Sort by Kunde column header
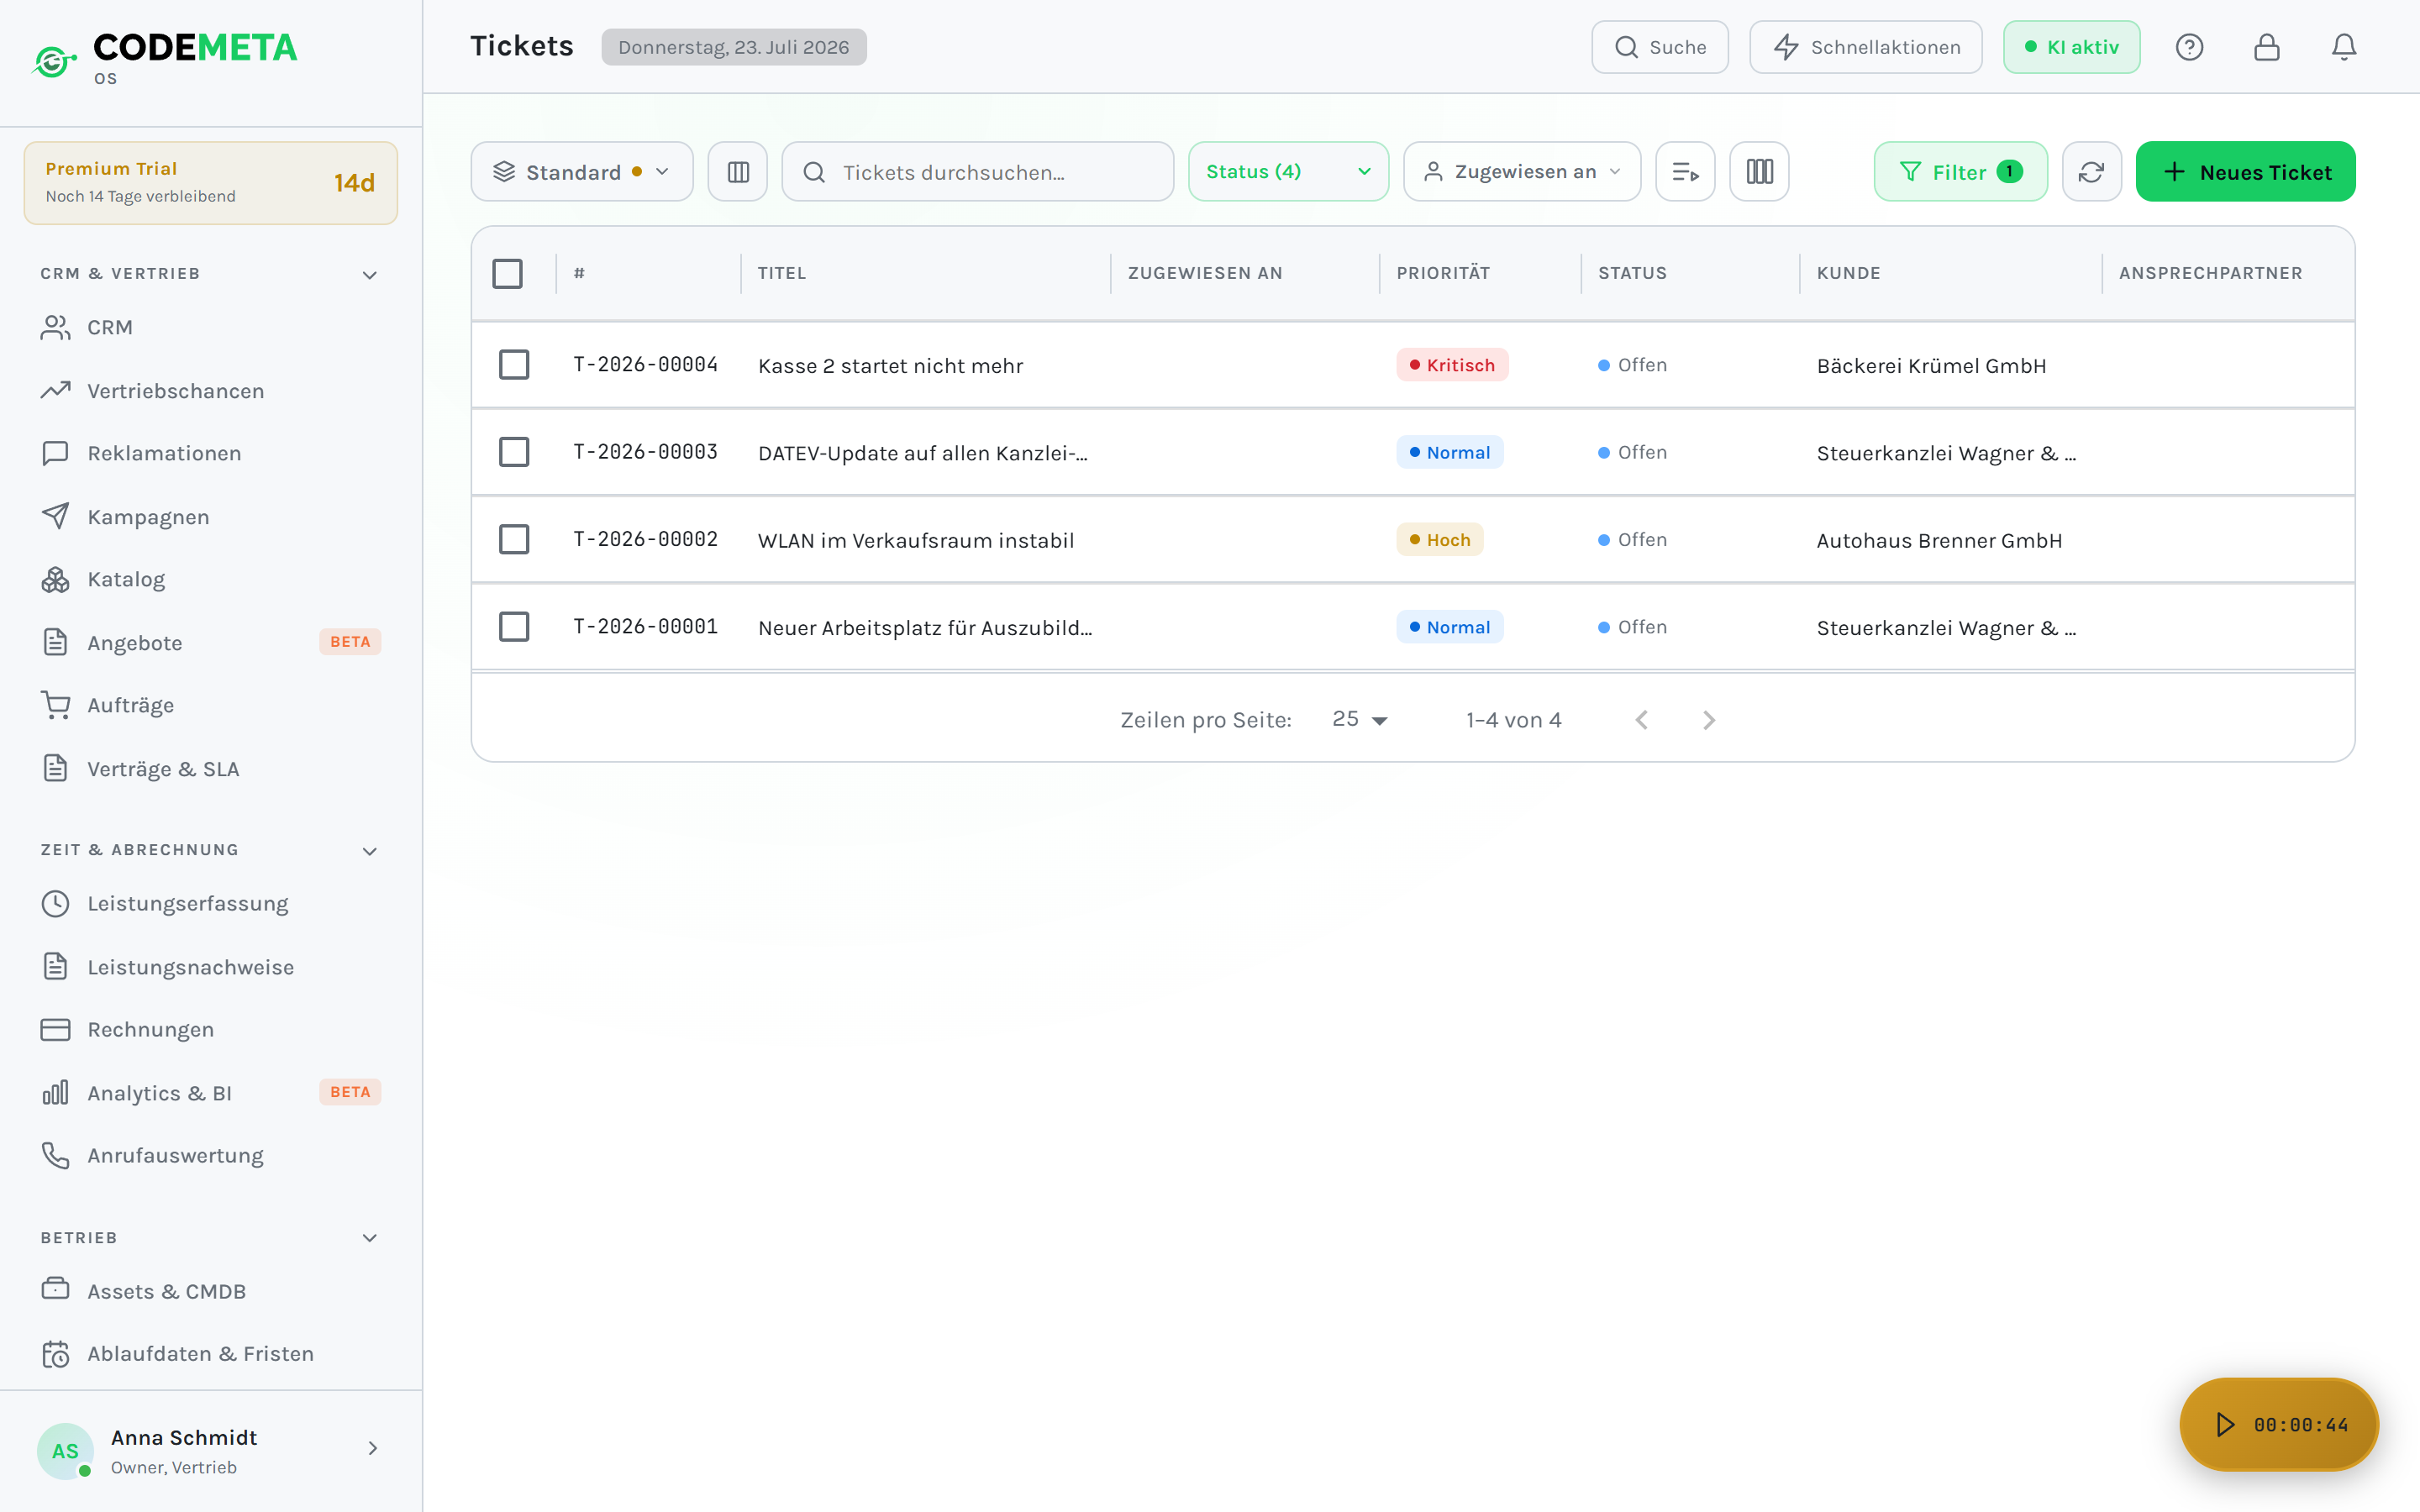The width and height of the screenshot is (2420, 1512). (x=1848, y=273)
